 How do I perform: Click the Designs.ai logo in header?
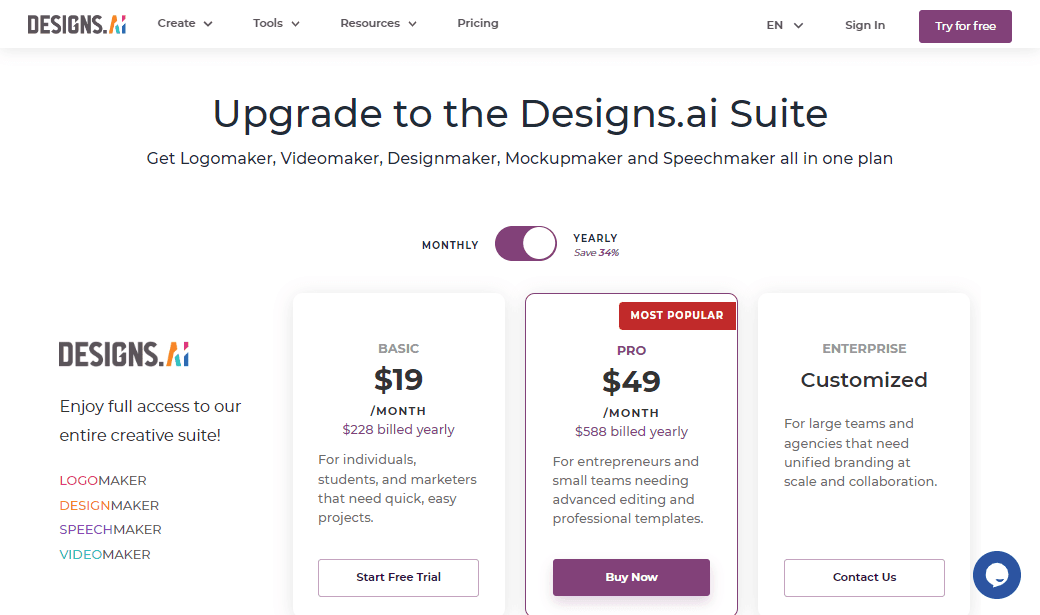click(77, 25)
